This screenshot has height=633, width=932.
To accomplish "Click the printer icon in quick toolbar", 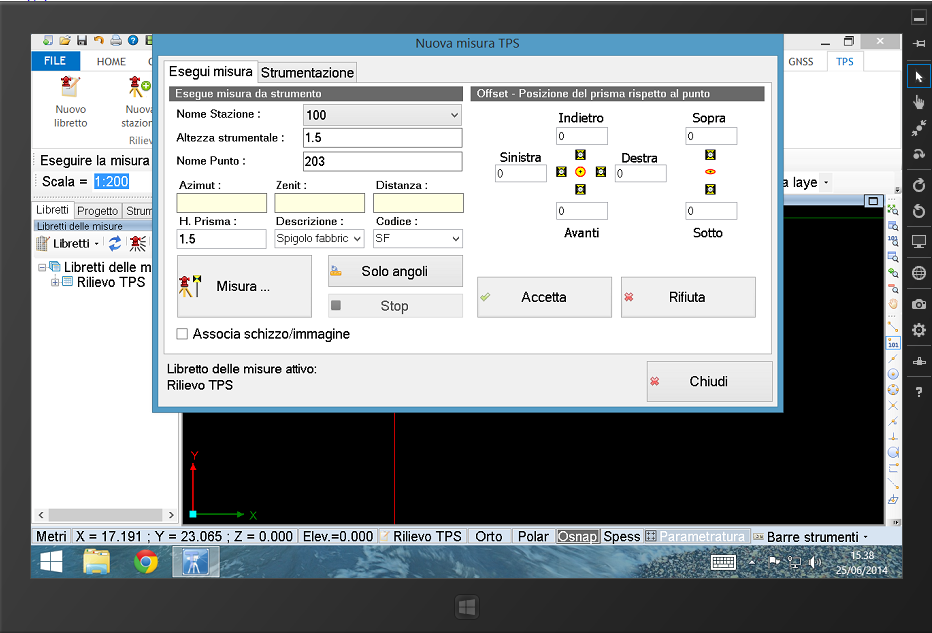I will click(116, 40).
